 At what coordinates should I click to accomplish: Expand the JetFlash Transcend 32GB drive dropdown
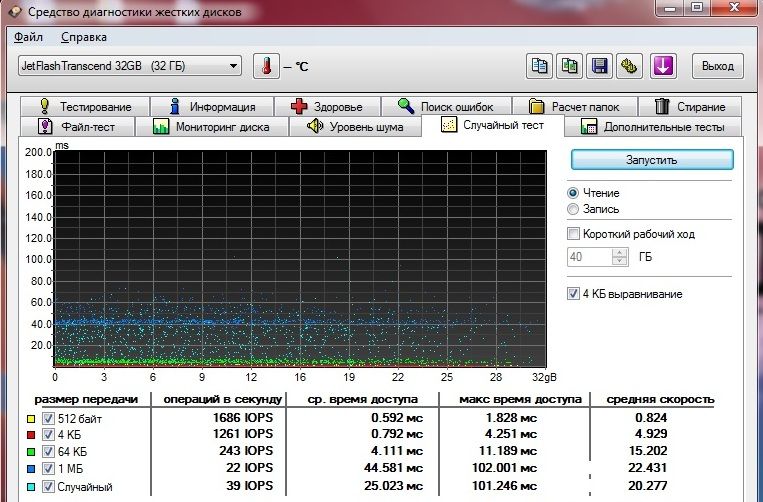[234, 67]
